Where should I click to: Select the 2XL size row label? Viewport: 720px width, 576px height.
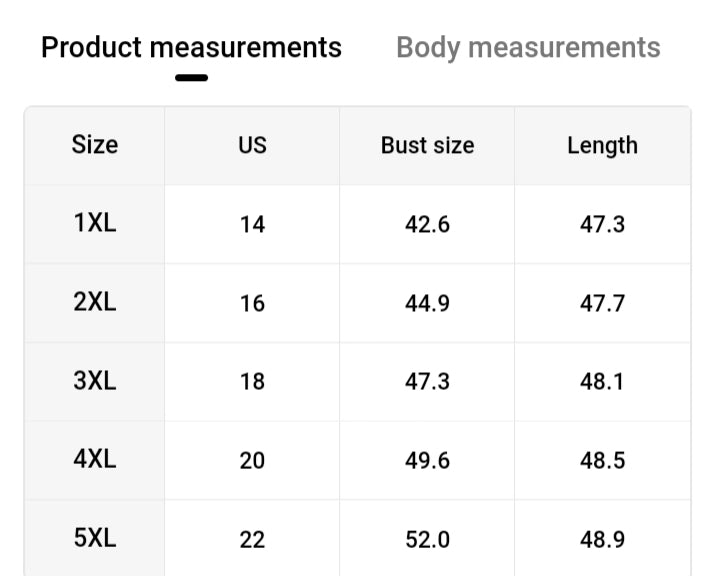pyautogui.click(x=95, y=302)
